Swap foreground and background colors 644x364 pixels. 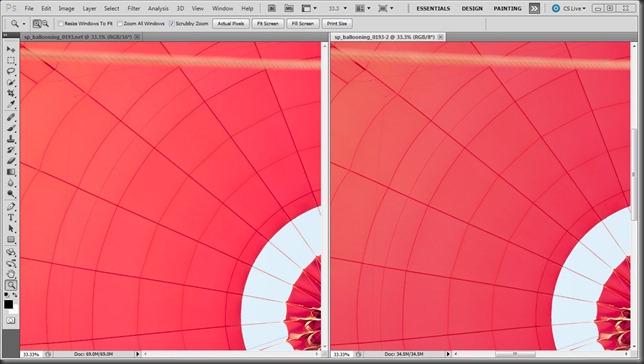[x=15, y=295]
